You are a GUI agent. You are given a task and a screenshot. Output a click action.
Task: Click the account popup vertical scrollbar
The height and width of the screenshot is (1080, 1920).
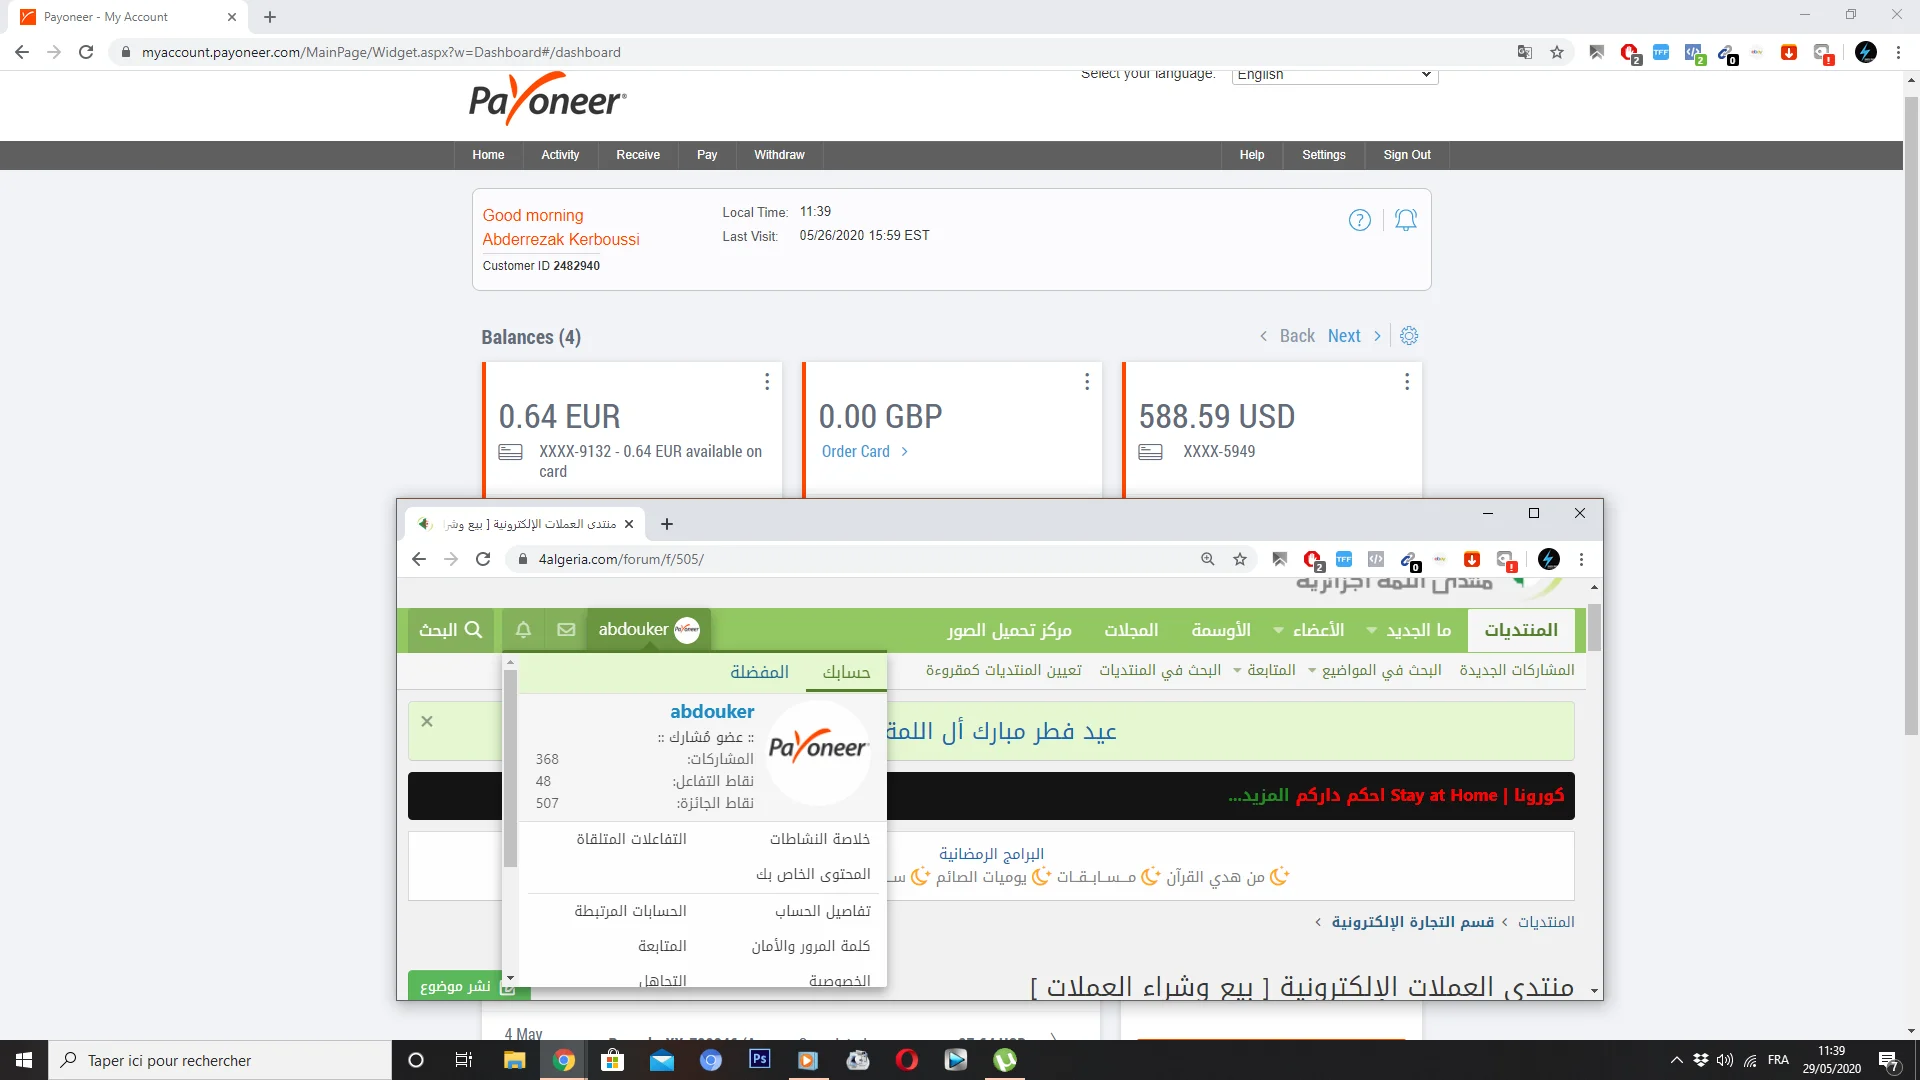coord(510,770)
